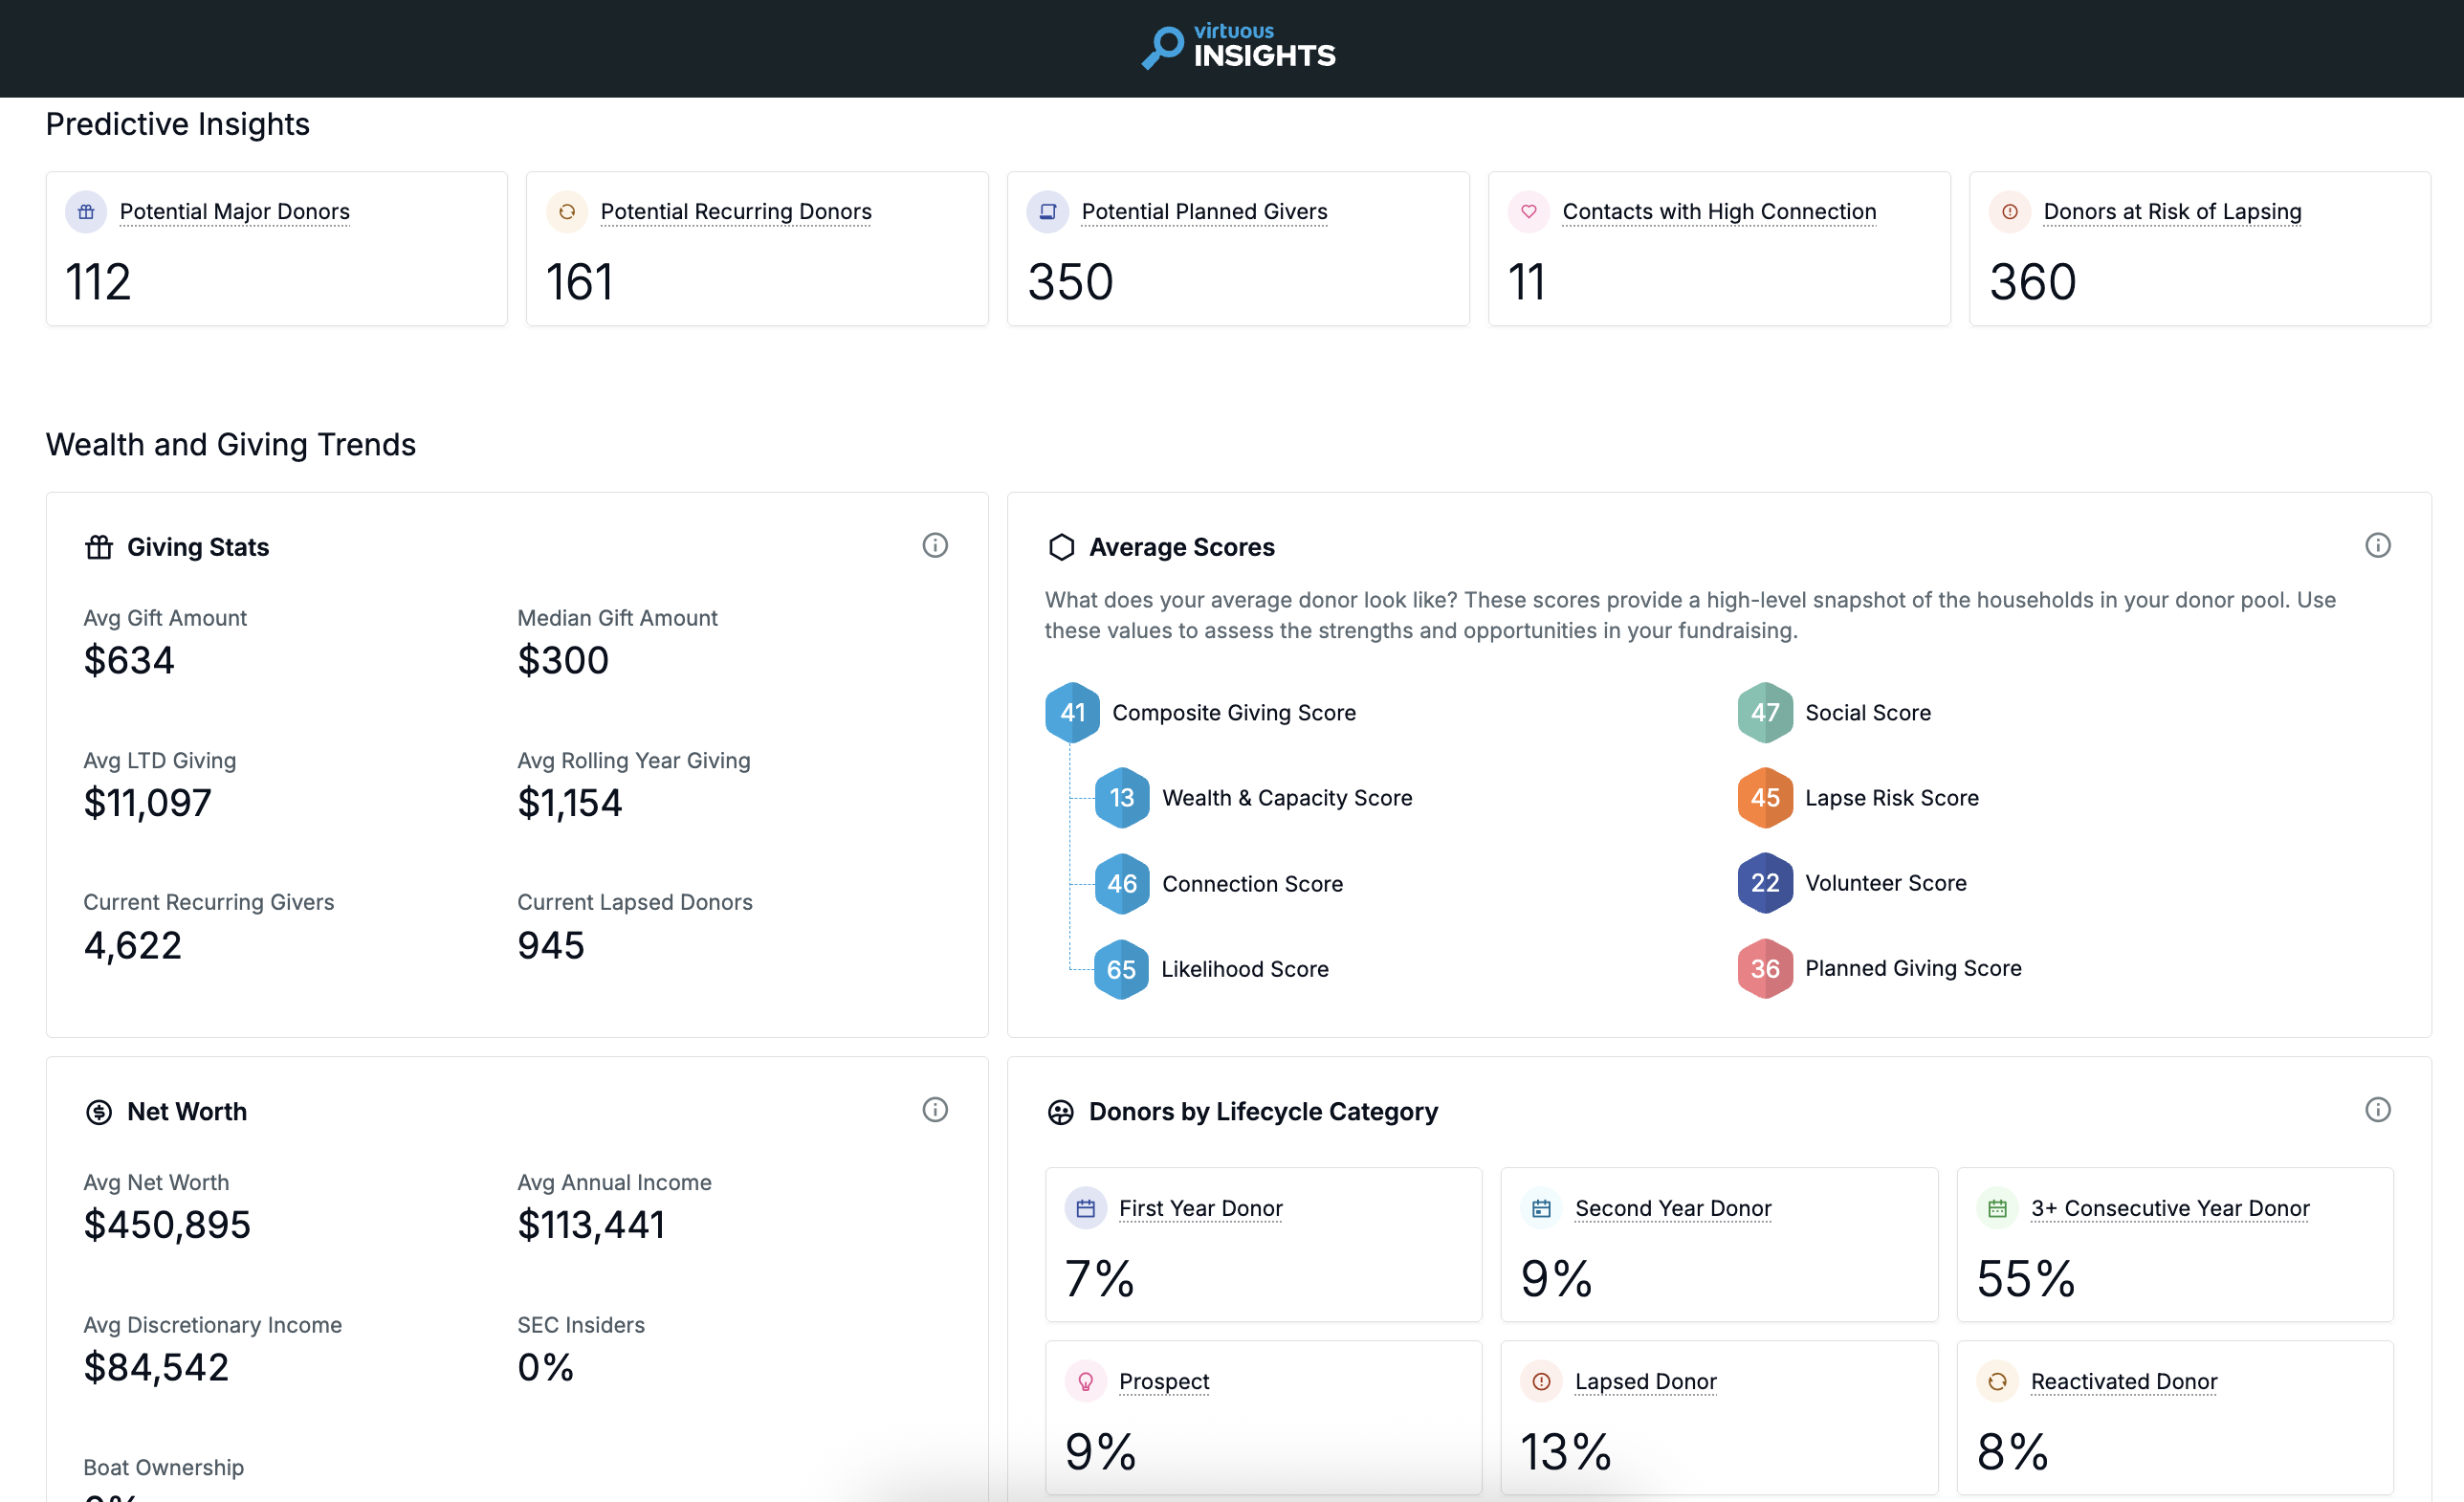This screenshot has height=1502, width=2464.
Task: Click the Giving Stats info icon
Action: 935,545
